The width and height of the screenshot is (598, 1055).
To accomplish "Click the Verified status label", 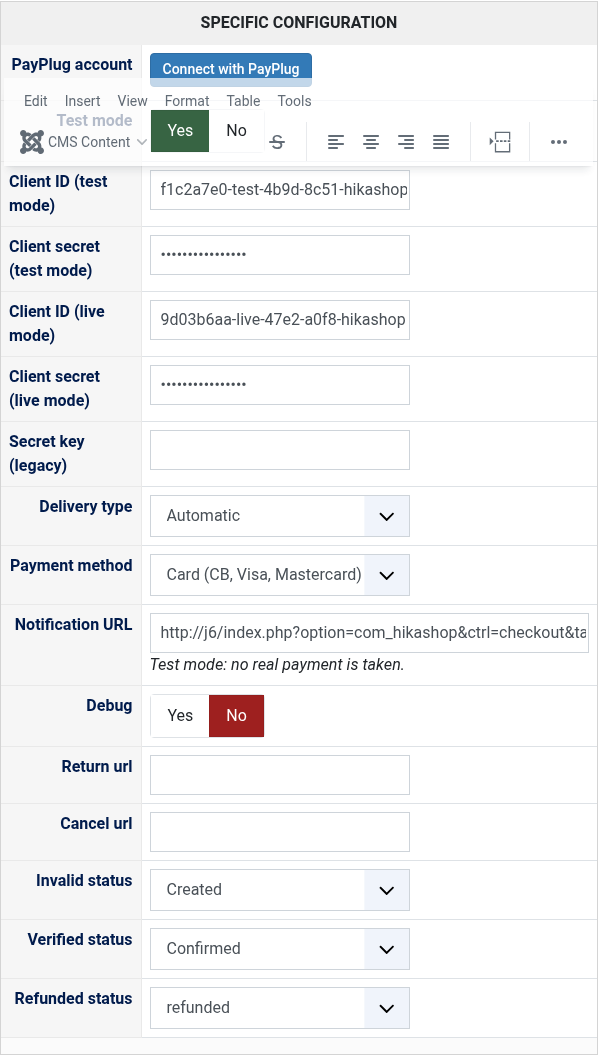I will pos(80,940).
